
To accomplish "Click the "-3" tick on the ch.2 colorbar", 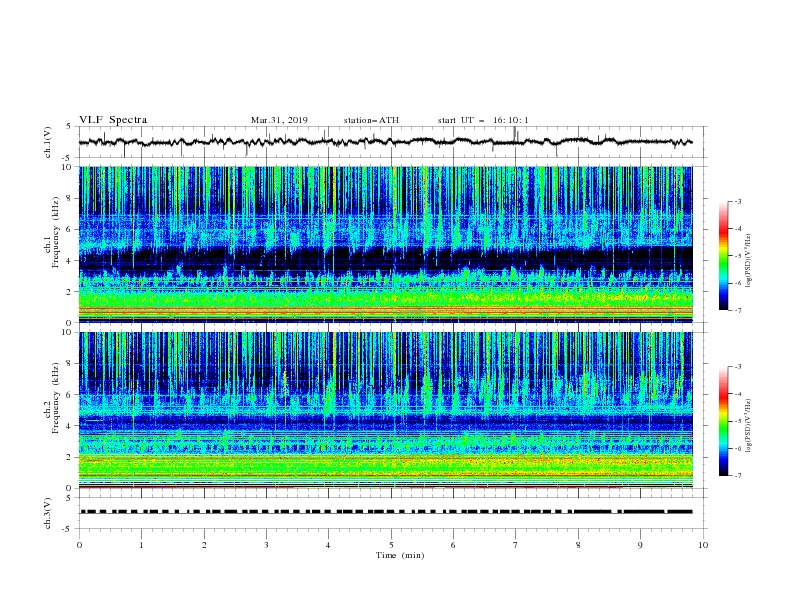I will click(737, 367).
